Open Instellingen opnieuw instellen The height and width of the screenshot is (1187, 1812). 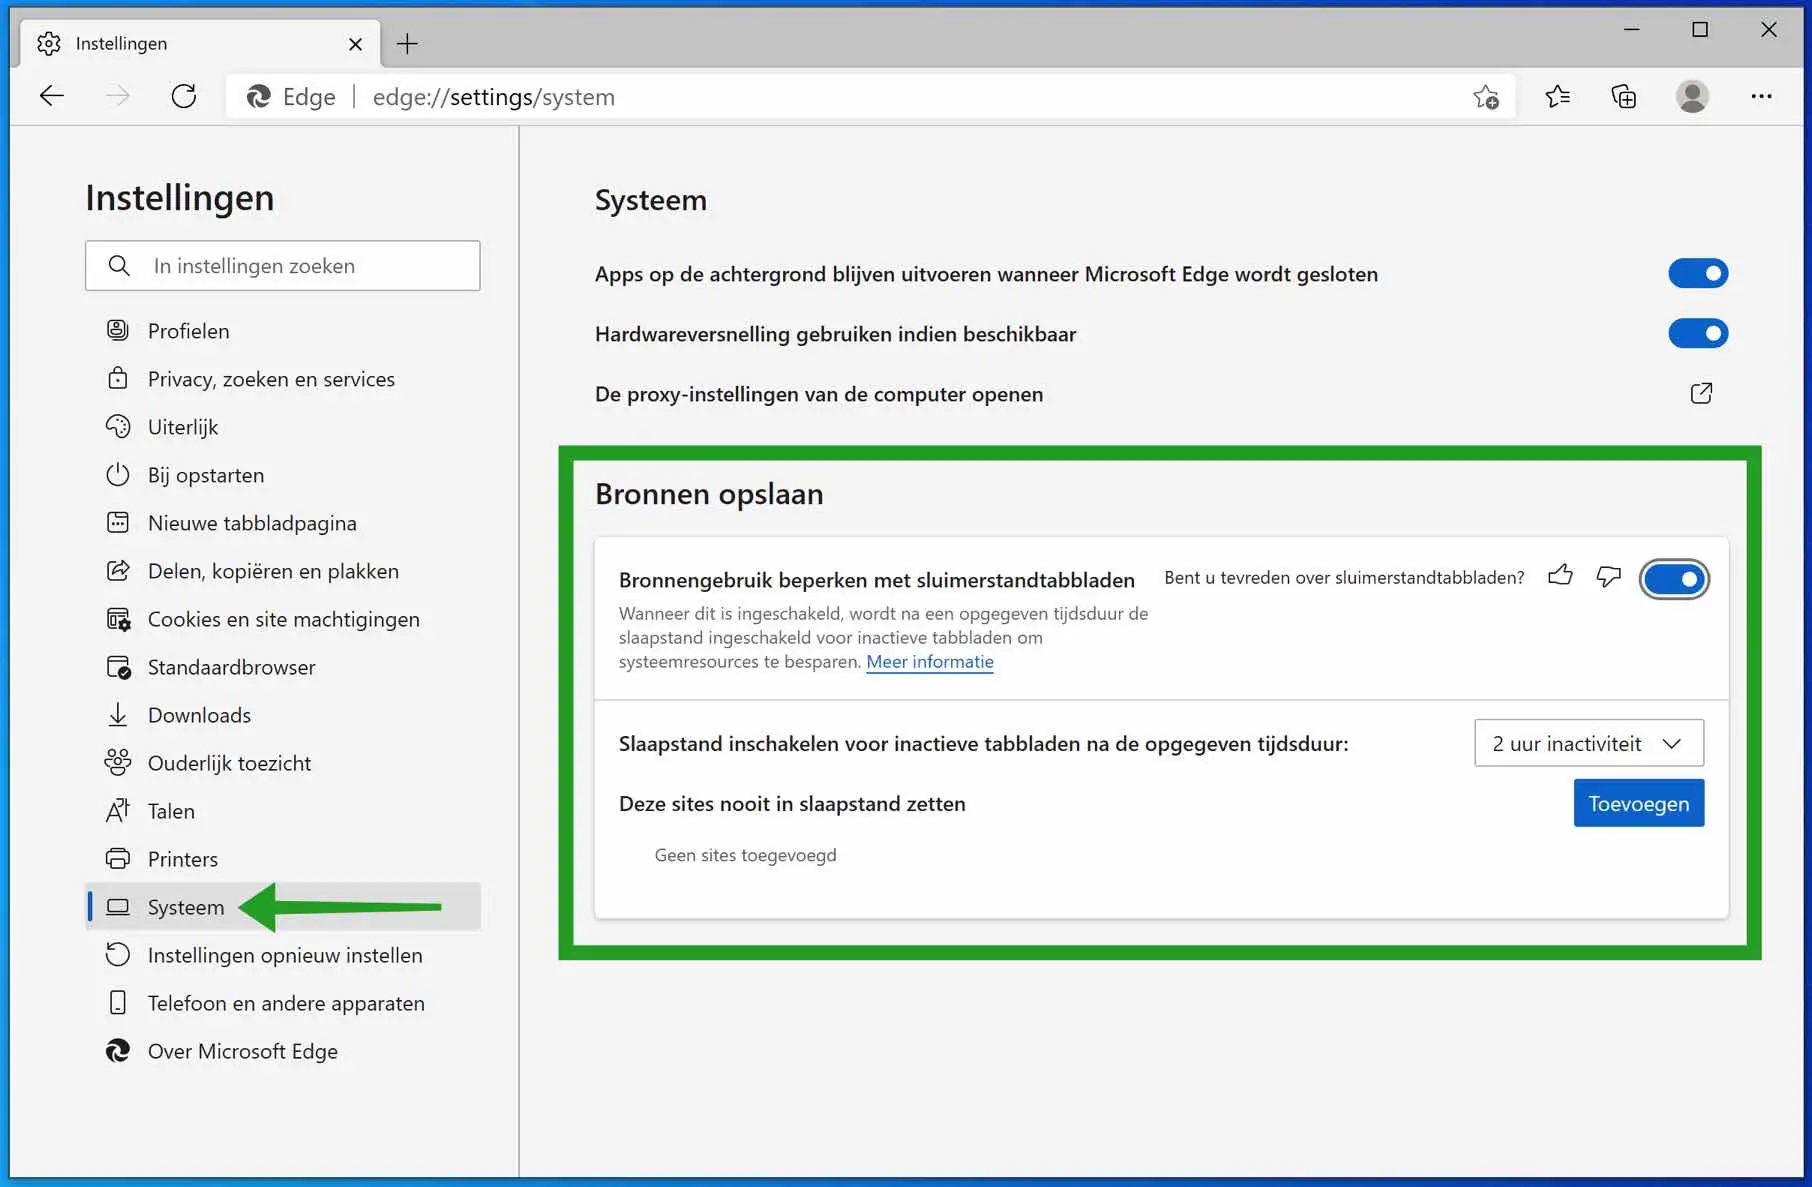(x=284, y=955)
